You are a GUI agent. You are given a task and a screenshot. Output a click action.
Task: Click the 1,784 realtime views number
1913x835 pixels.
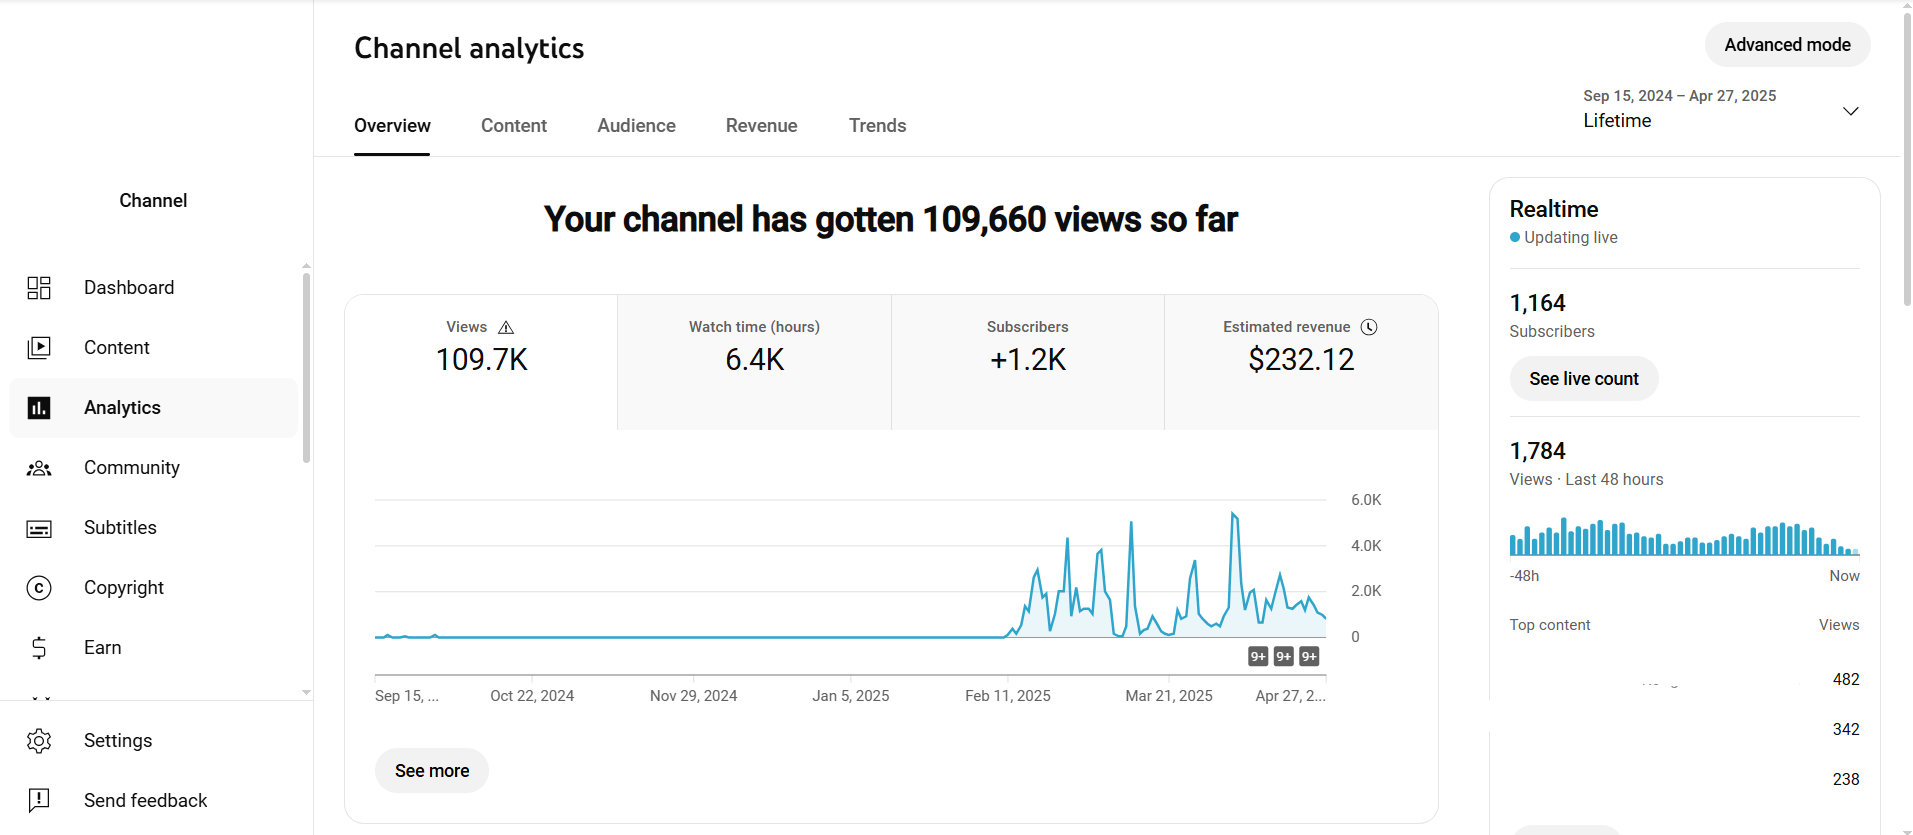tap(1537, 451)
